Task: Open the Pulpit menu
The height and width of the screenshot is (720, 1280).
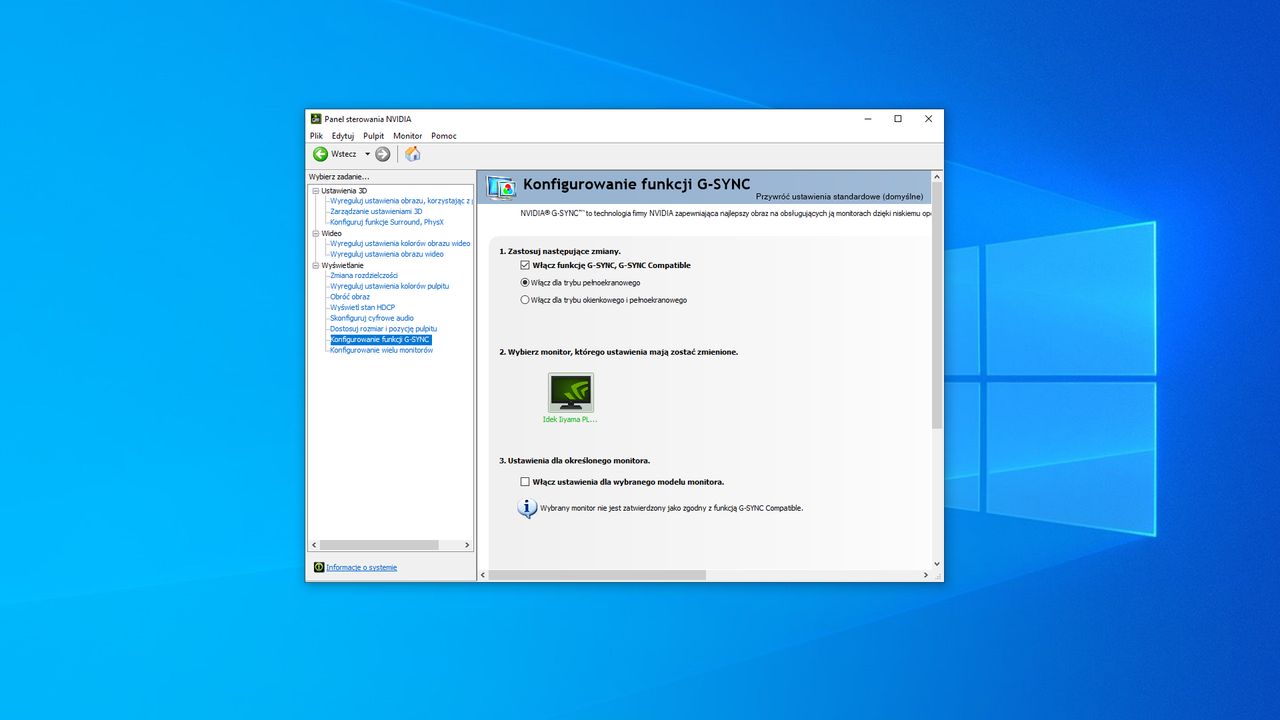Action: pyautogui.click(x=374, y=136)
